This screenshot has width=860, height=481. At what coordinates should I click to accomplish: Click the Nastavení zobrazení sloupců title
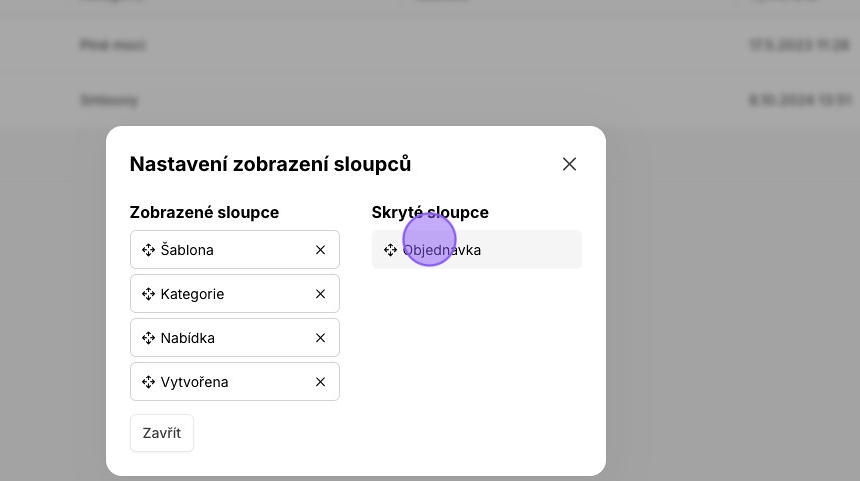[x=270, y=164]
